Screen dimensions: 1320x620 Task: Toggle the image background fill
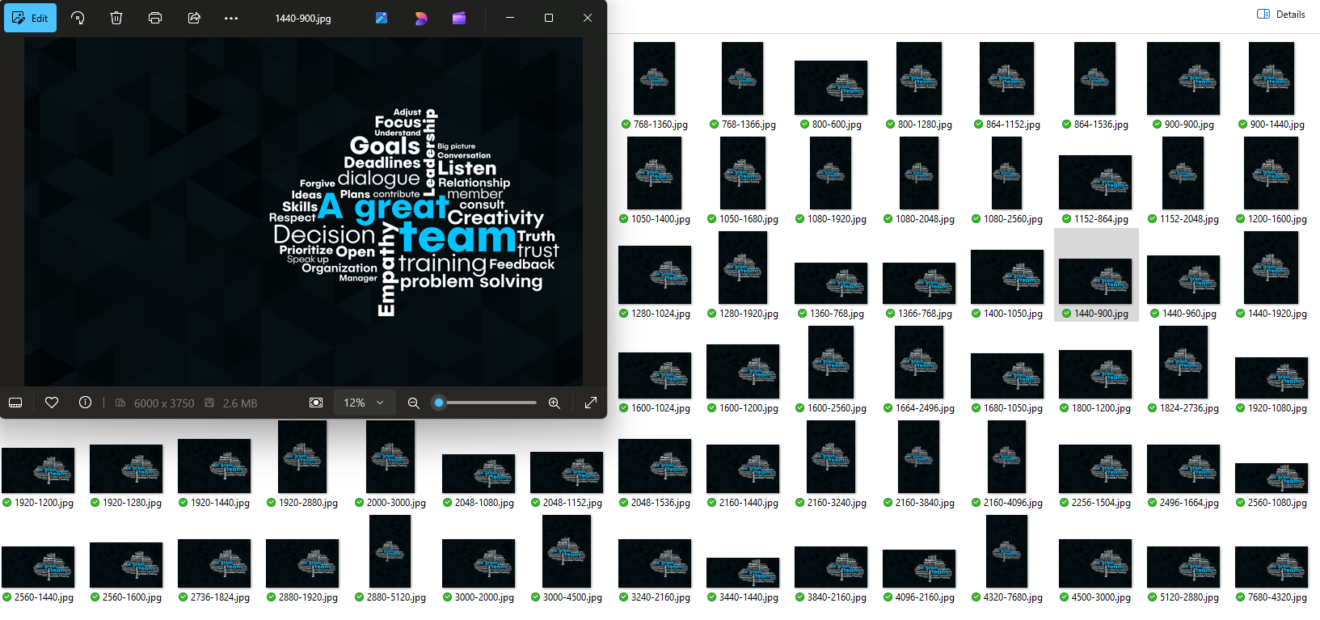pos(315,402)
